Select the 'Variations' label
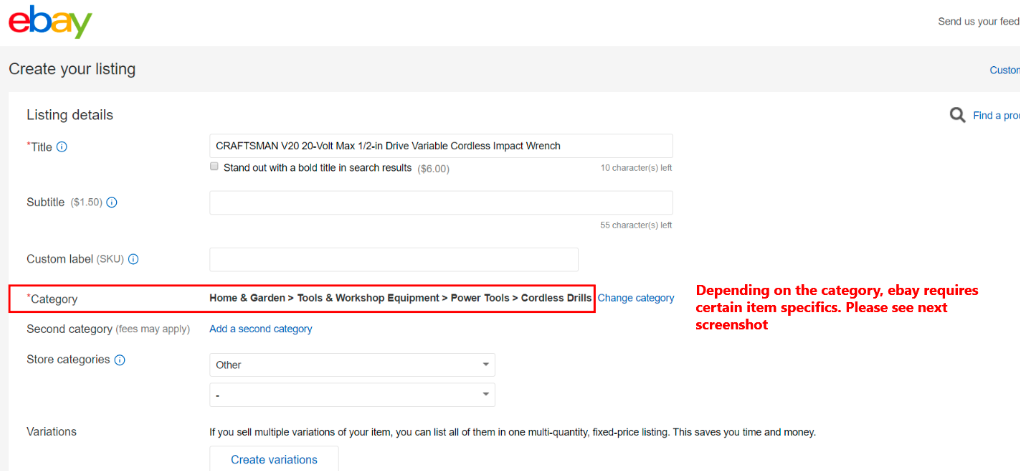This screenshot has width=1020, height=471. [51, 431]
